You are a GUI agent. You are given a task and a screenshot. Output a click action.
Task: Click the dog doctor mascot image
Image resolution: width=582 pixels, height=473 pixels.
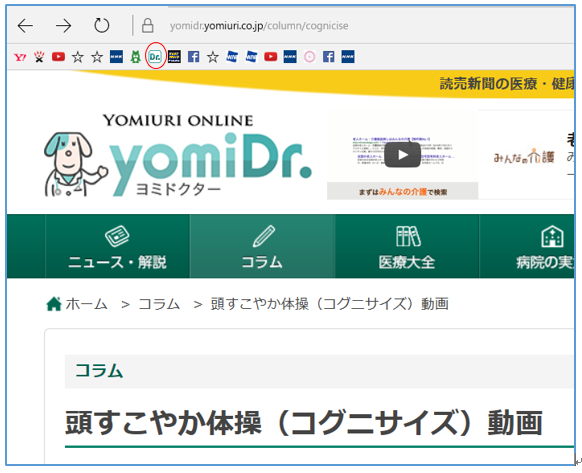coord(75,164)
